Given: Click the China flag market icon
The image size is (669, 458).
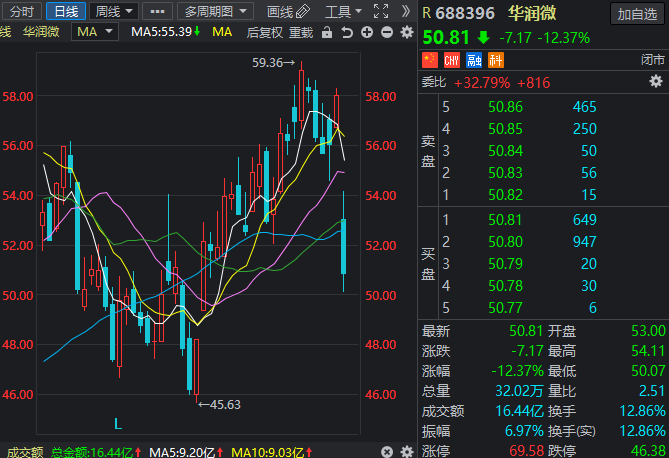Looking at the screenshot, I should click(x=430, y=62).
